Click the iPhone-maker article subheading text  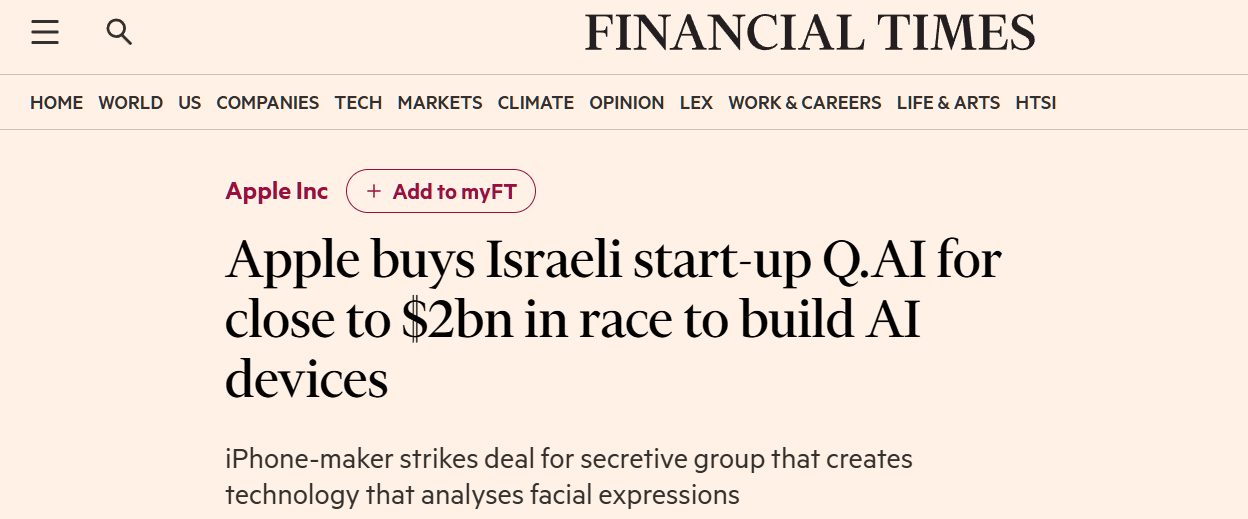568,477
